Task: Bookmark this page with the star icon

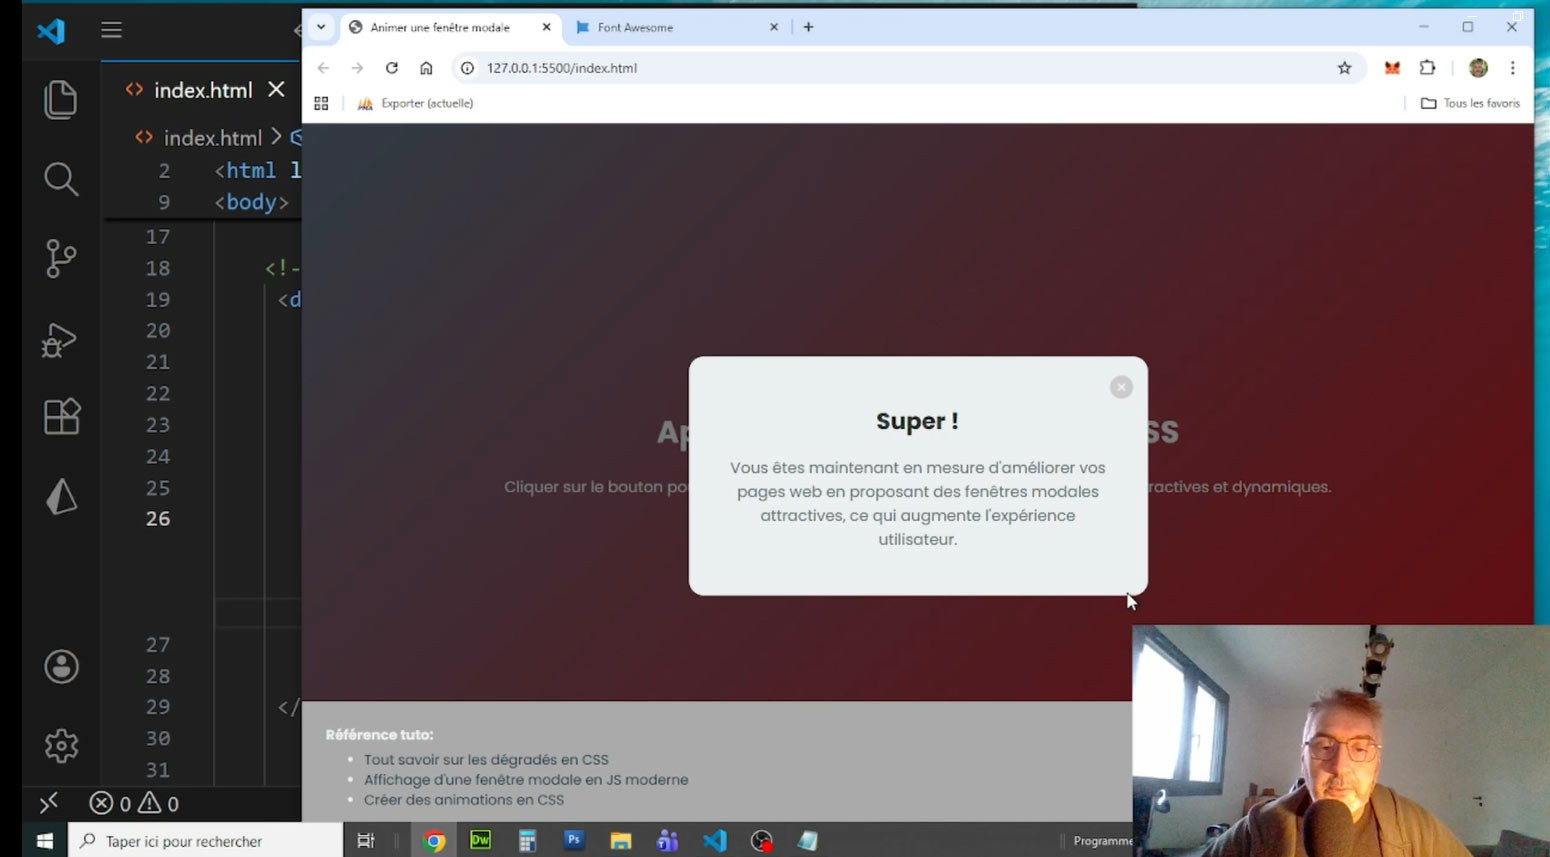Action: click(x=1344, y=68)
